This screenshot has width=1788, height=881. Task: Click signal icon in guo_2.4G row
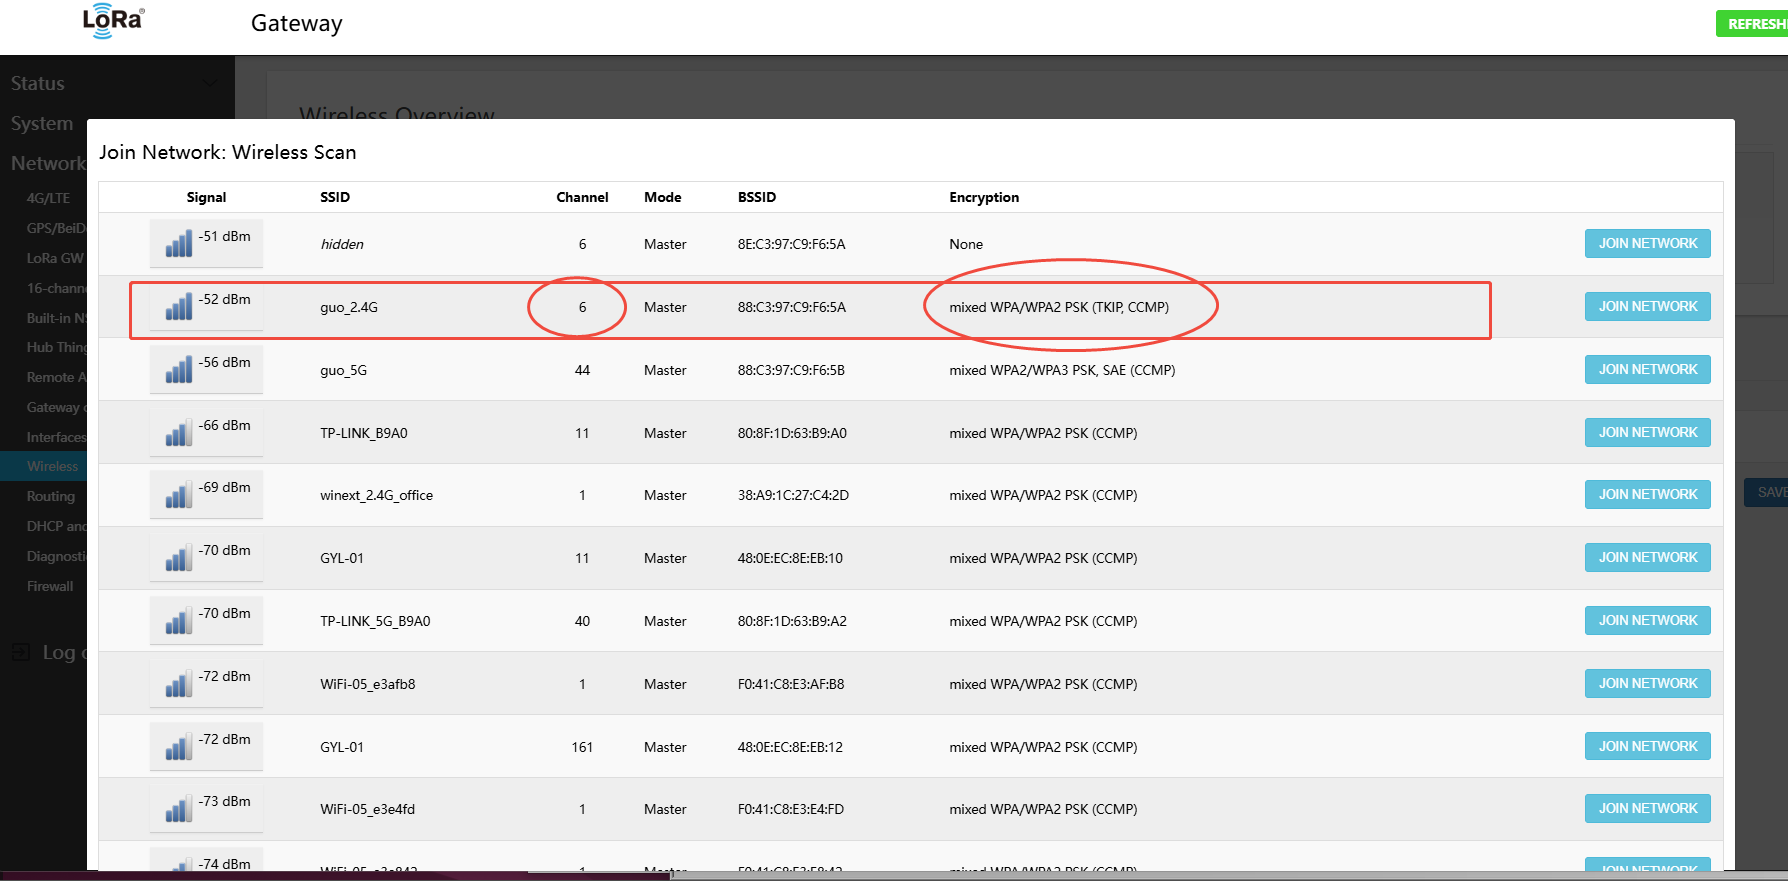point(179,307)
